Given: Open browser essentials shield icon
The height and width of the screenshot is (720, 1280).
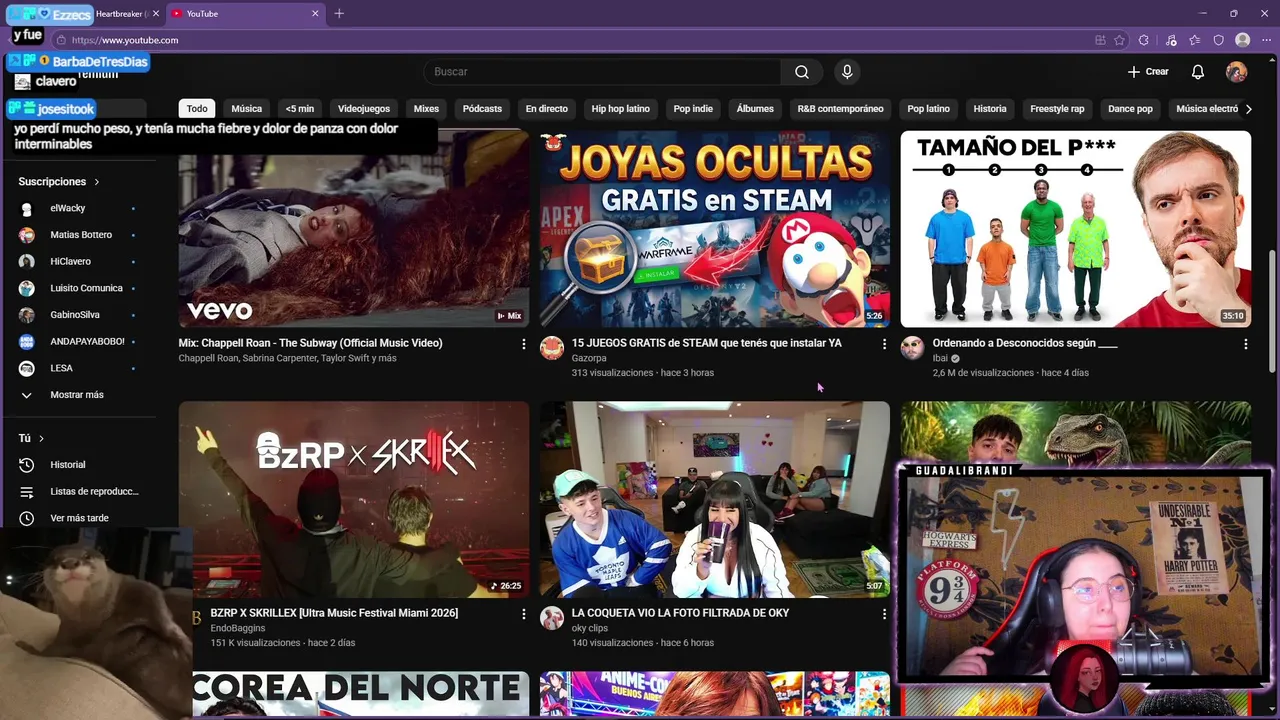Looking at the screenshot, I should point(1218,40).
